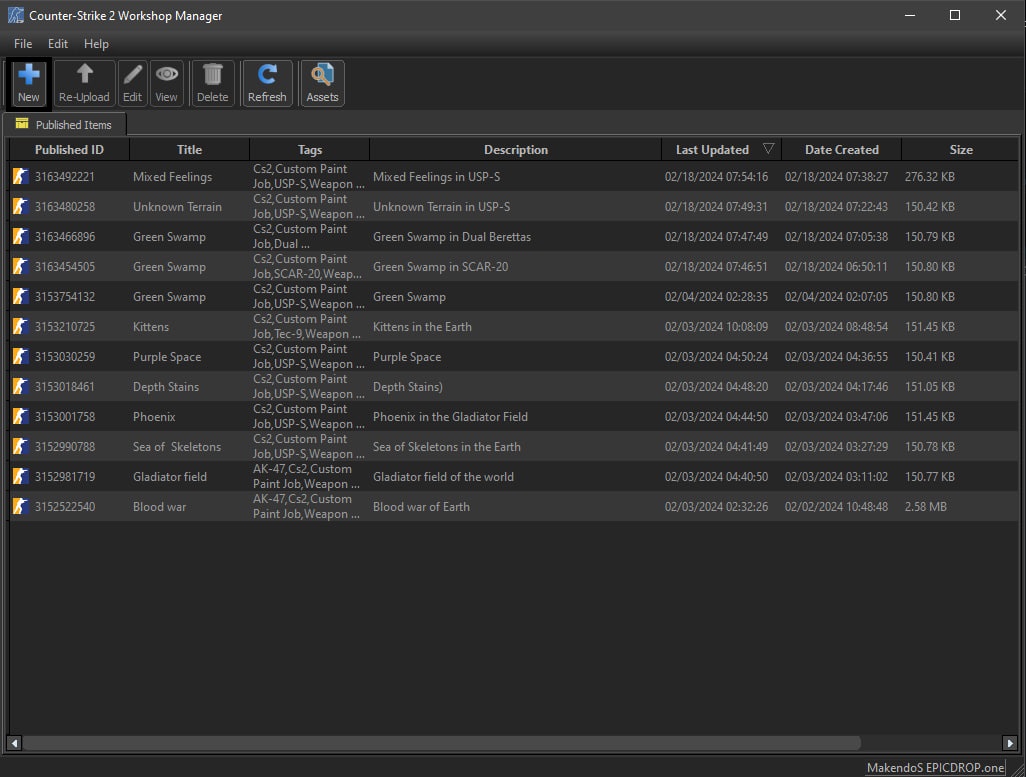The height and width of the screenshot is (777, 1026).
Task: Click the Workshop Manager app icon in title bar
Action: tap(16, 15)
